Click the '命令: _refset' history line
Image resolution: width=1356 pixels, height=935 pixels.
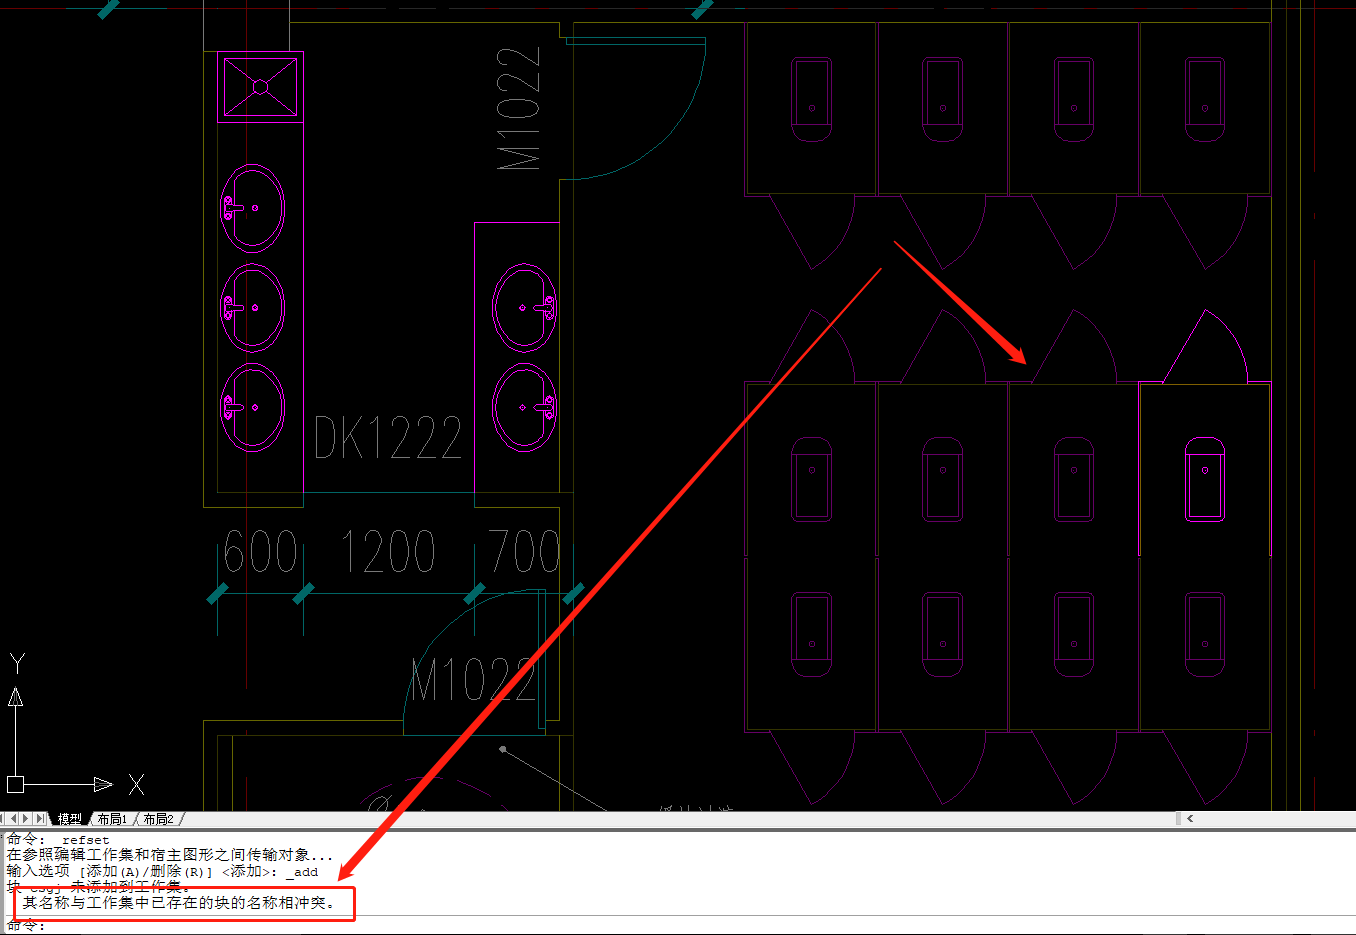[x=58, y=839]
